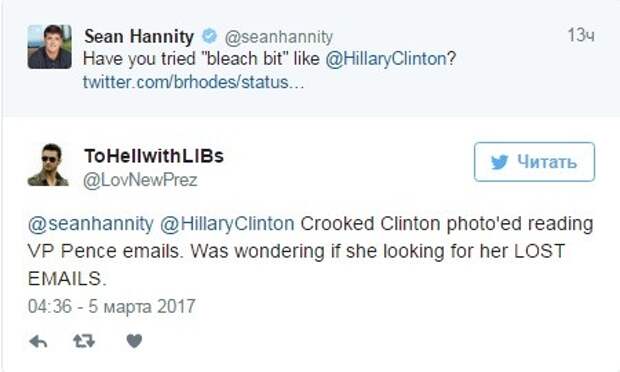This screenshot has width=620, height=372.
Task: Follow the account via Читать button
Action: pos(534,162)
